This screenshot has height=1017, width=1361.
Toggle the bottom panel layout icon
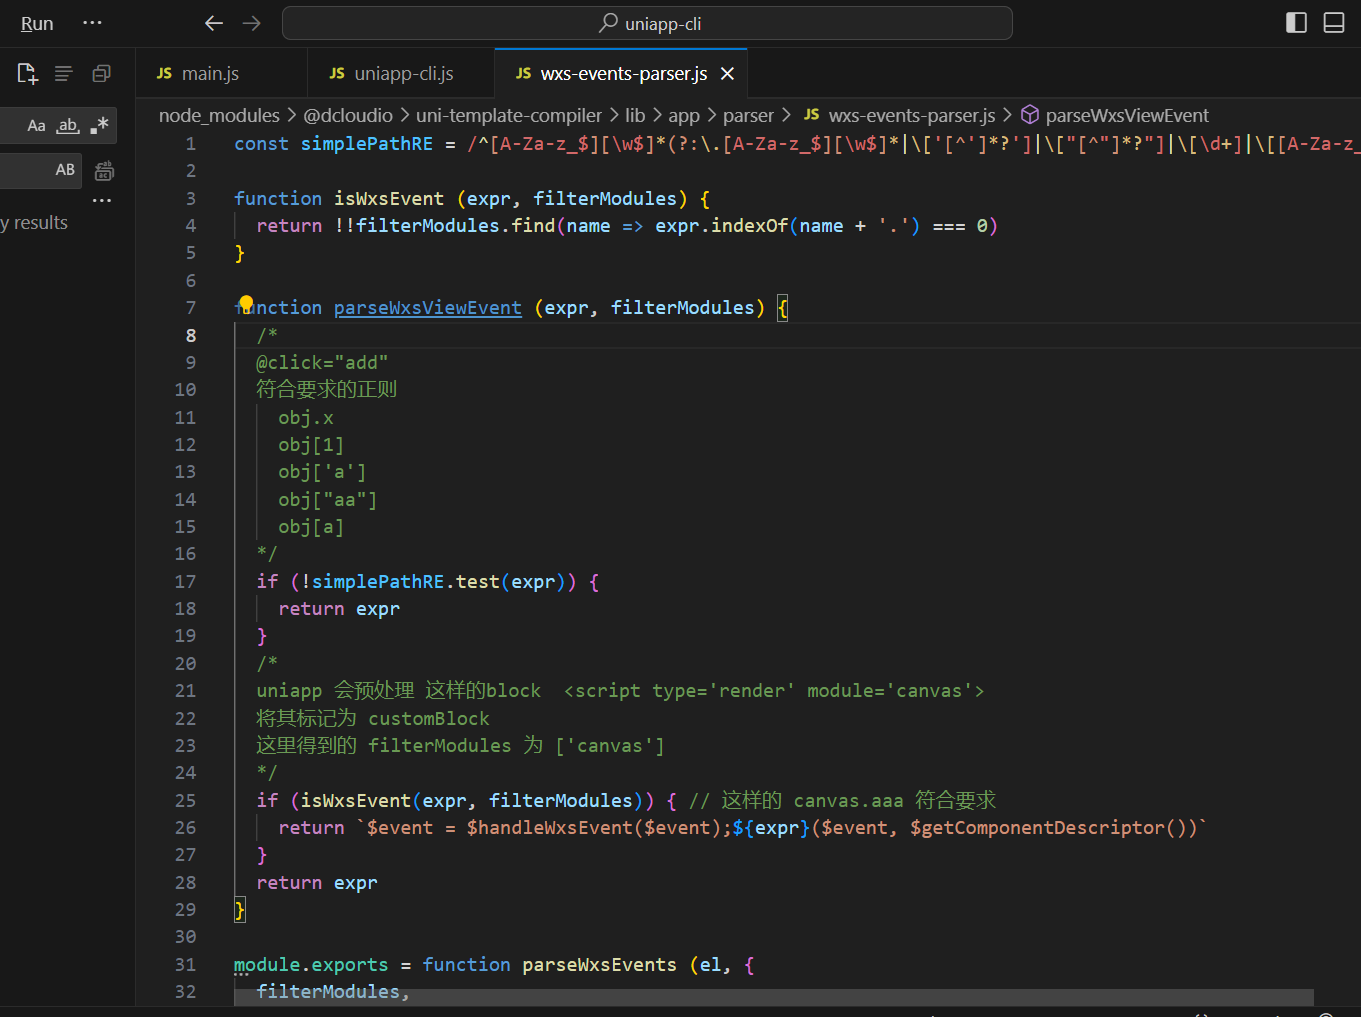pyautogui.click(x=1334, y=23)
